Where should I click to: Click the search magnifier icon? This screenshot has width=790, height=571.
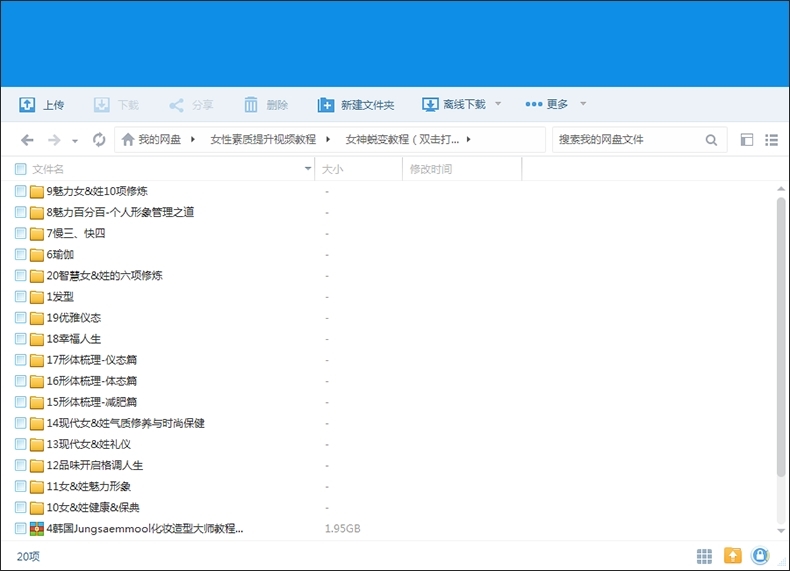(711, 140)
